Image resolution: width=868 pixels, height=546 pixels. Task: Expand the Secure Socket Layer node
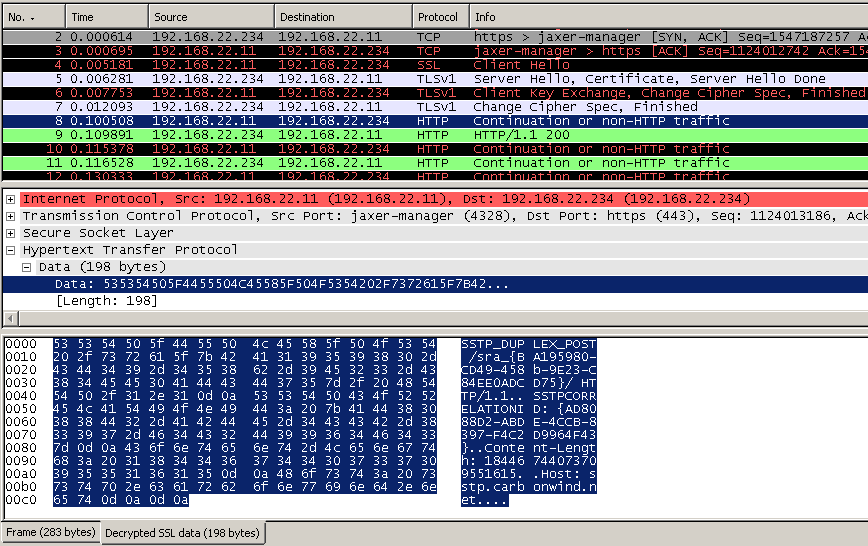(x=10, y=233)
